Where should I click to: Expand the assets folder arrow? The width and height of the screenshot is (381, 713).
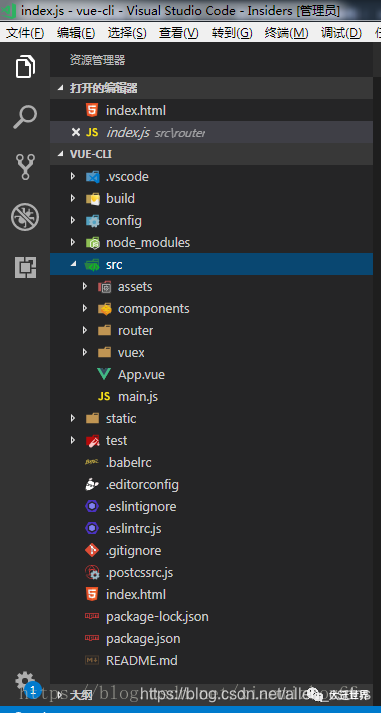[x=85, y=286]
